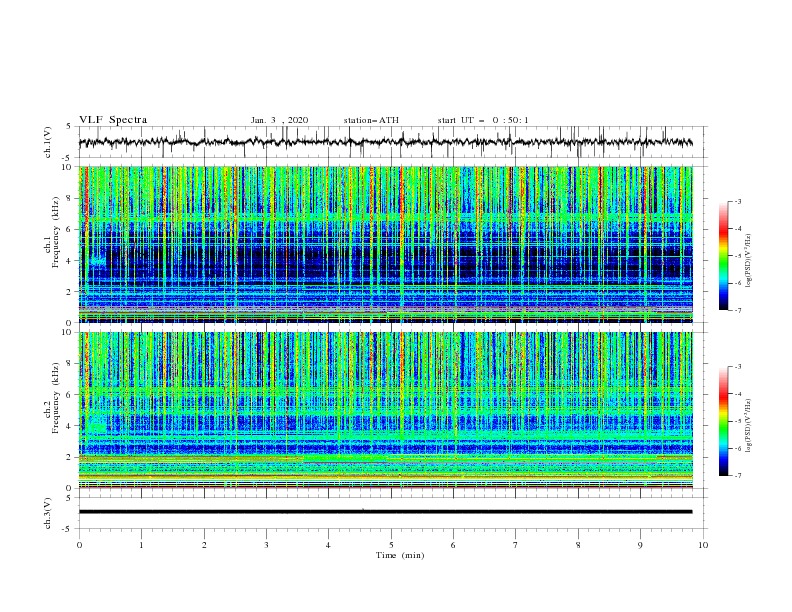Click the ch.2 spectrogram lower panel
Viewport: 792px width, 612px height.
pos(385,410)
